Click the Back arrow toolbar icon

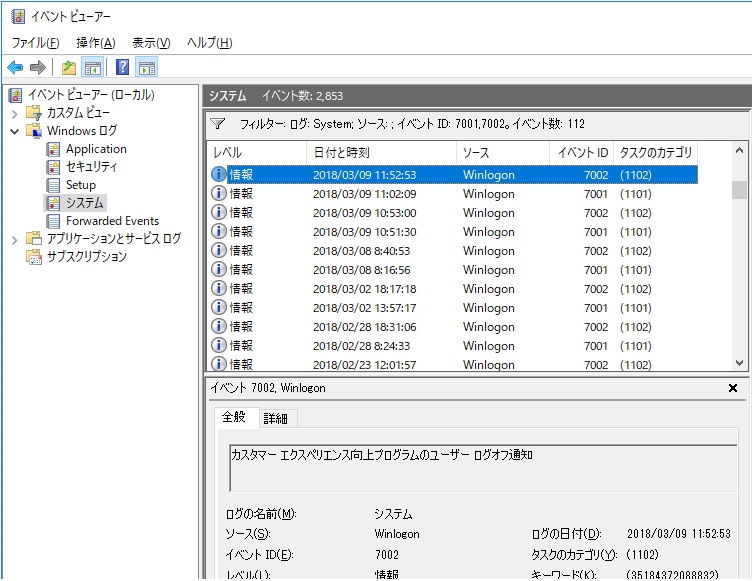(15, 67)
